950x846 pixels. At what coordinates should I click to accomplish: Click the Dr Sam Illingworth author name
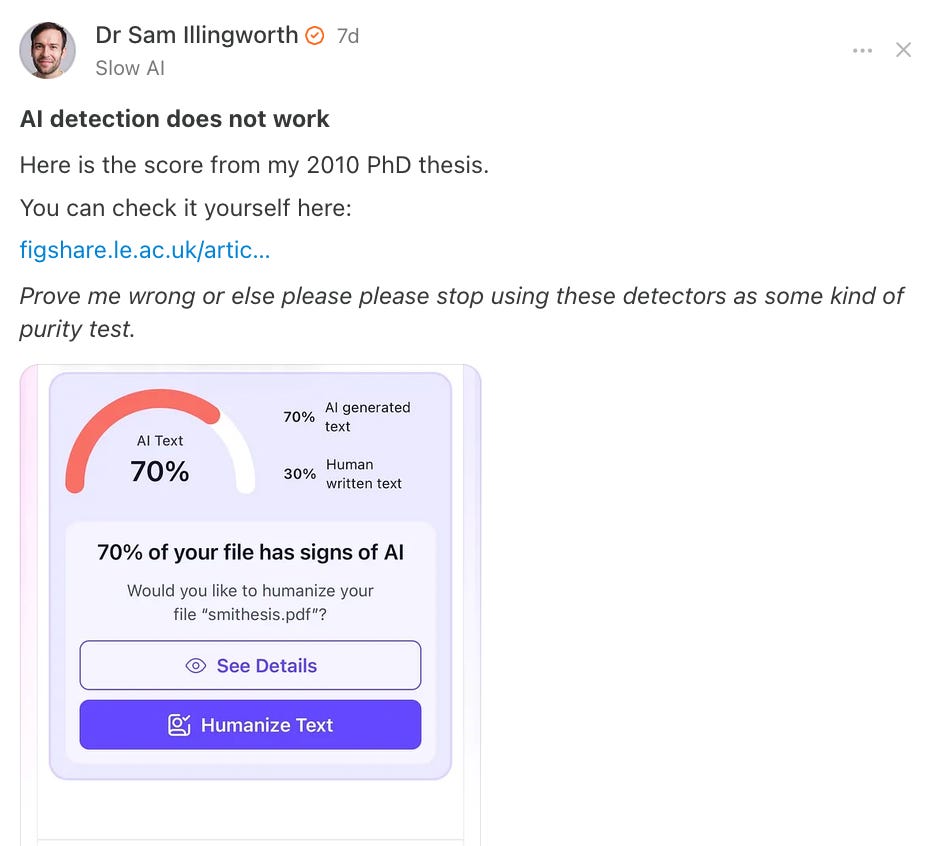(196, 35)
